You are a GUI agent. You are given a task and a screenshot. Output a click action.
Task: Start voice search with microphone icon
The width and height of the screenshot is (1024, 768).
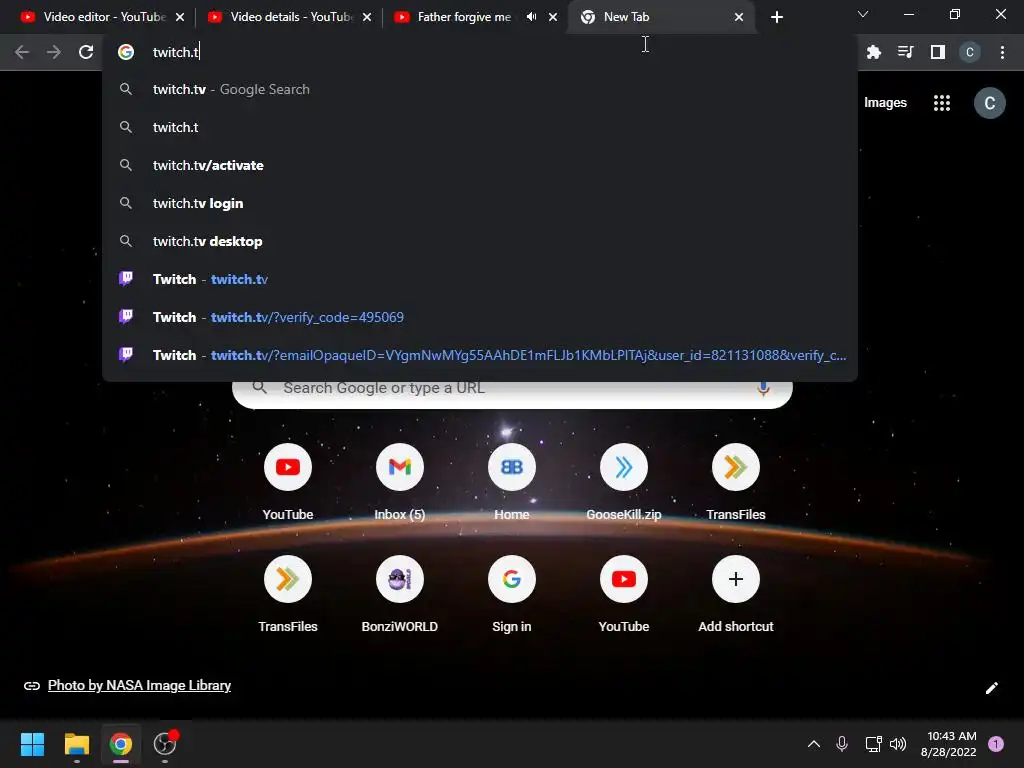pos(763,389)
